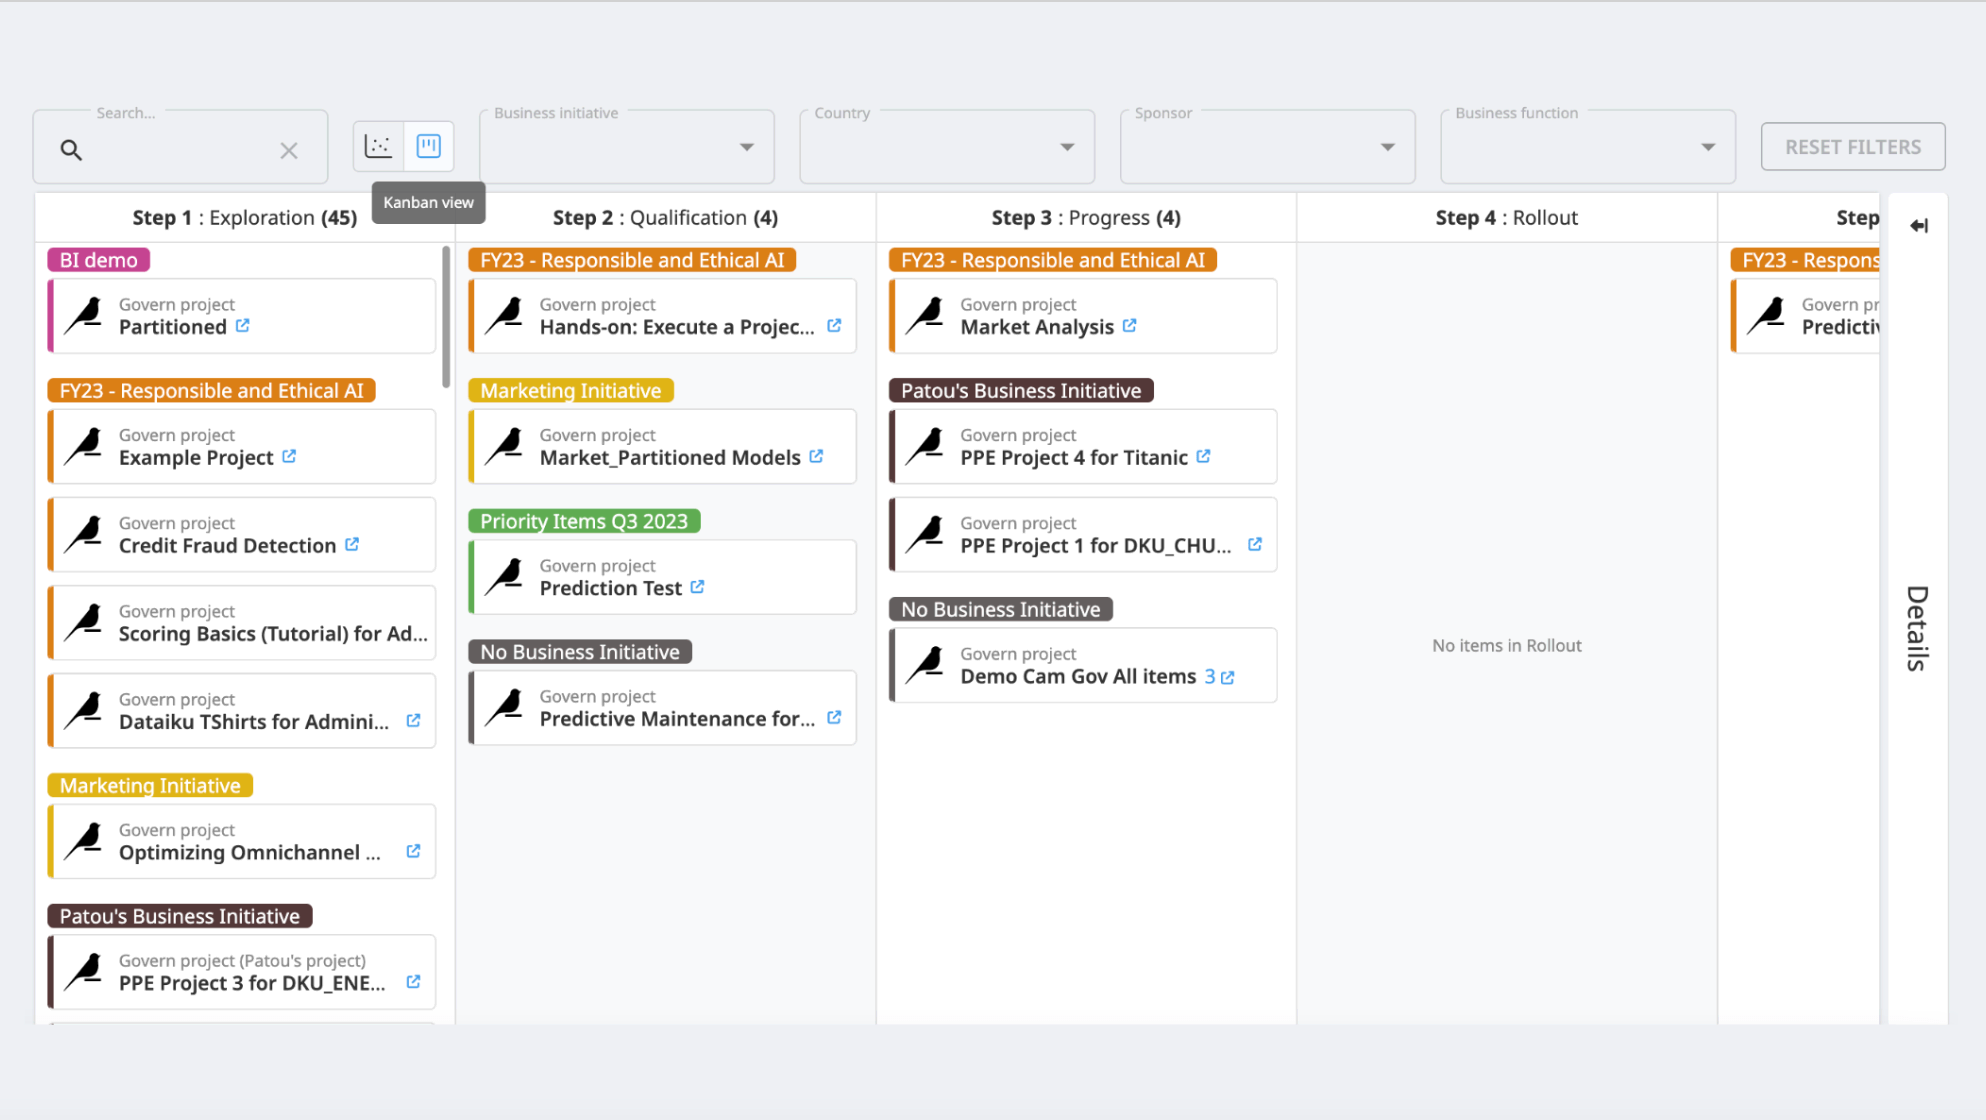Open the Country filter dropdown
The width and height of the screenshot is (1986, 1120).
pyautogui.click(x=947, y=147)
